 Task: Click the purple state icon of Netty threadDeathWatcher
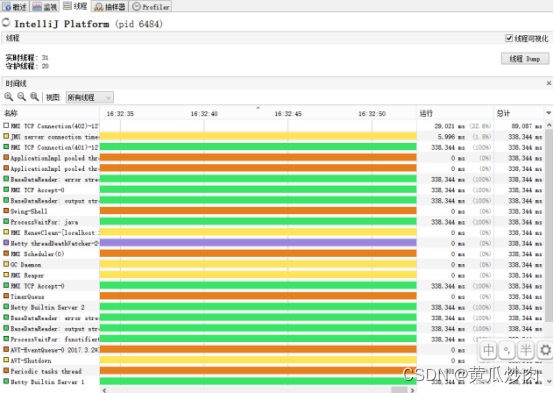[6, 243]
